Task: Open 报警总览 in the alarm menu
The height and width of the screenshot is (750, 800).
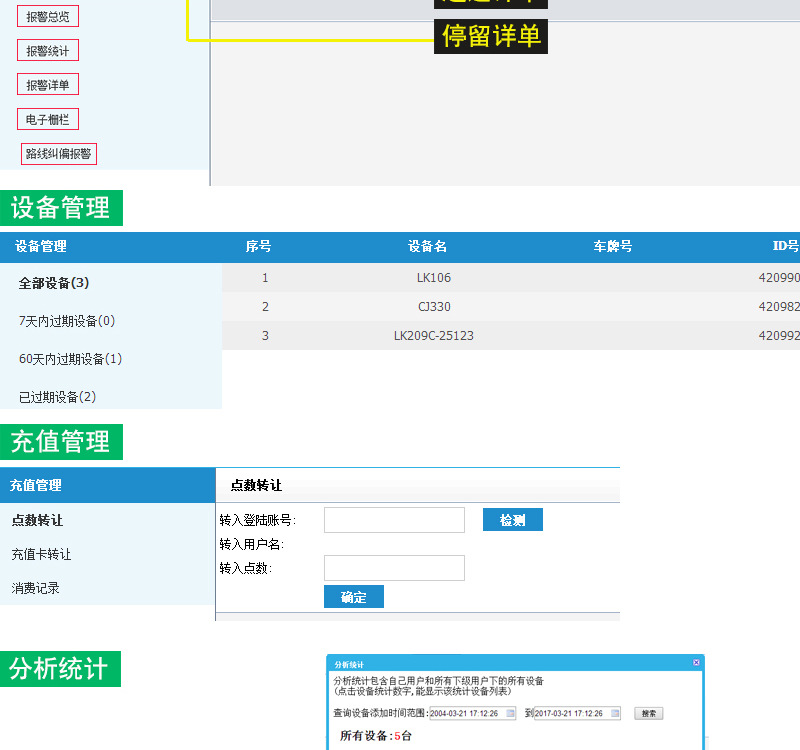Action: 48,16
